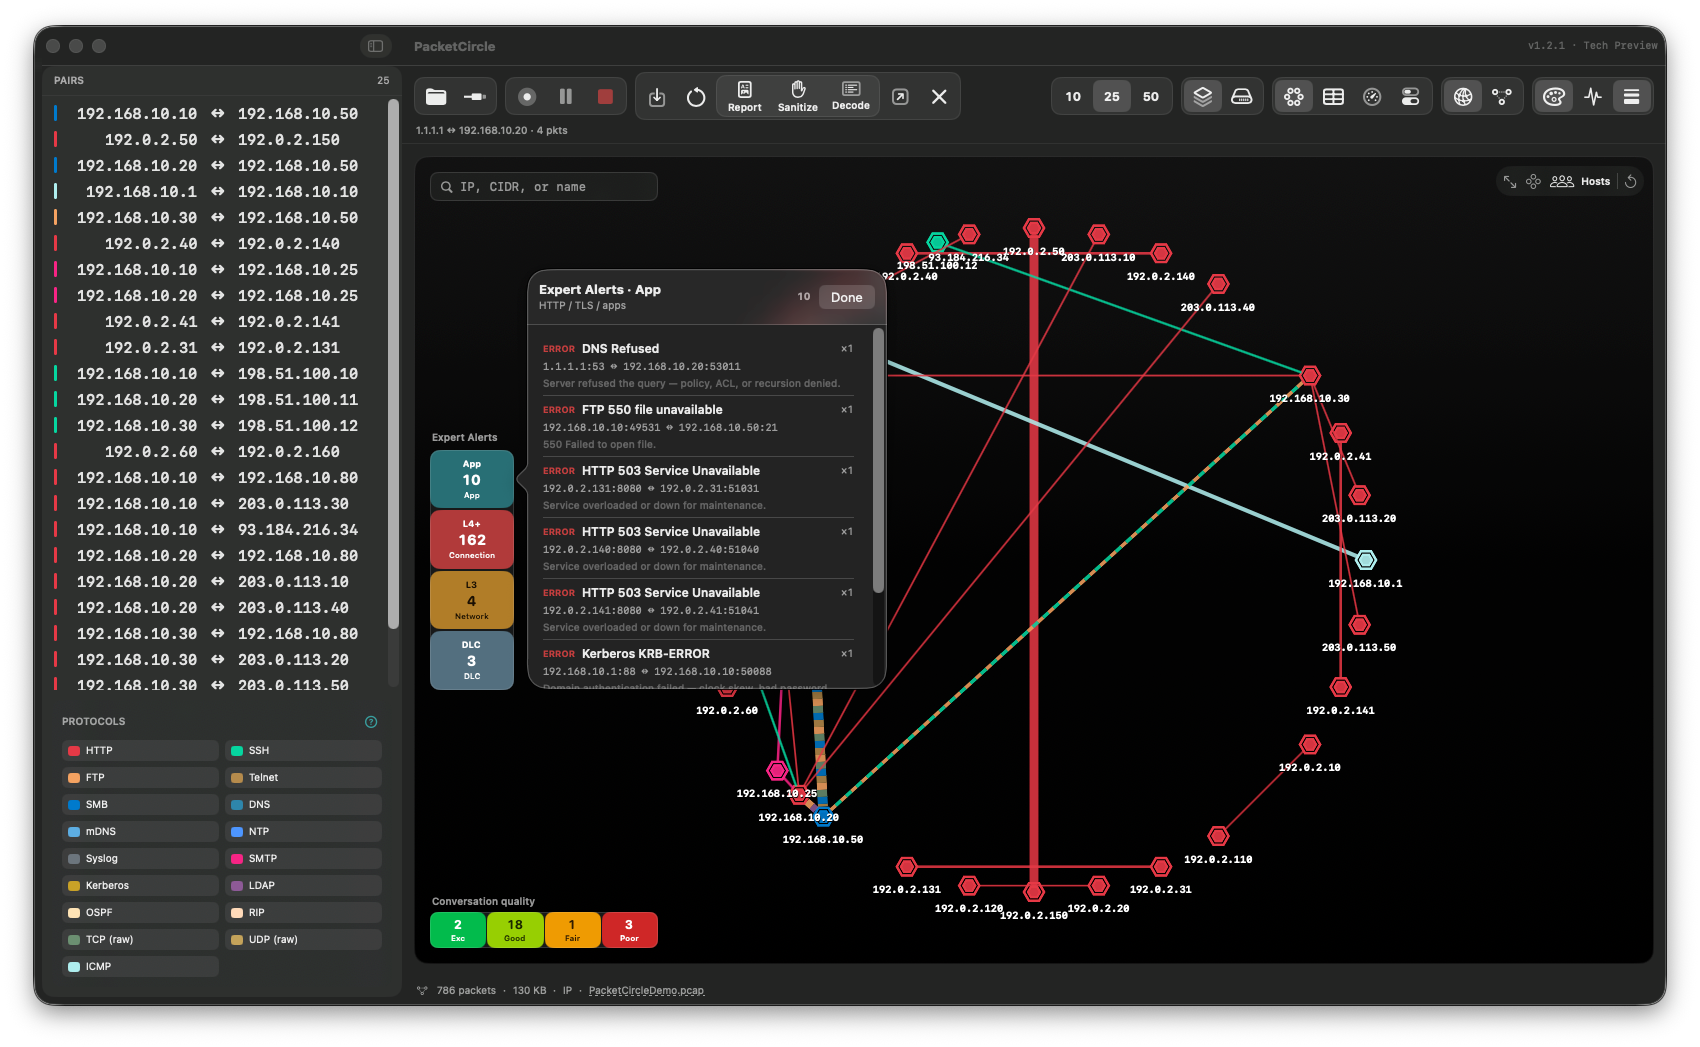Image resolution: width=1700 pixels, height=1047 pixels.
Task: Reload the capture with circular arrow
Action: tap(696, 97)
